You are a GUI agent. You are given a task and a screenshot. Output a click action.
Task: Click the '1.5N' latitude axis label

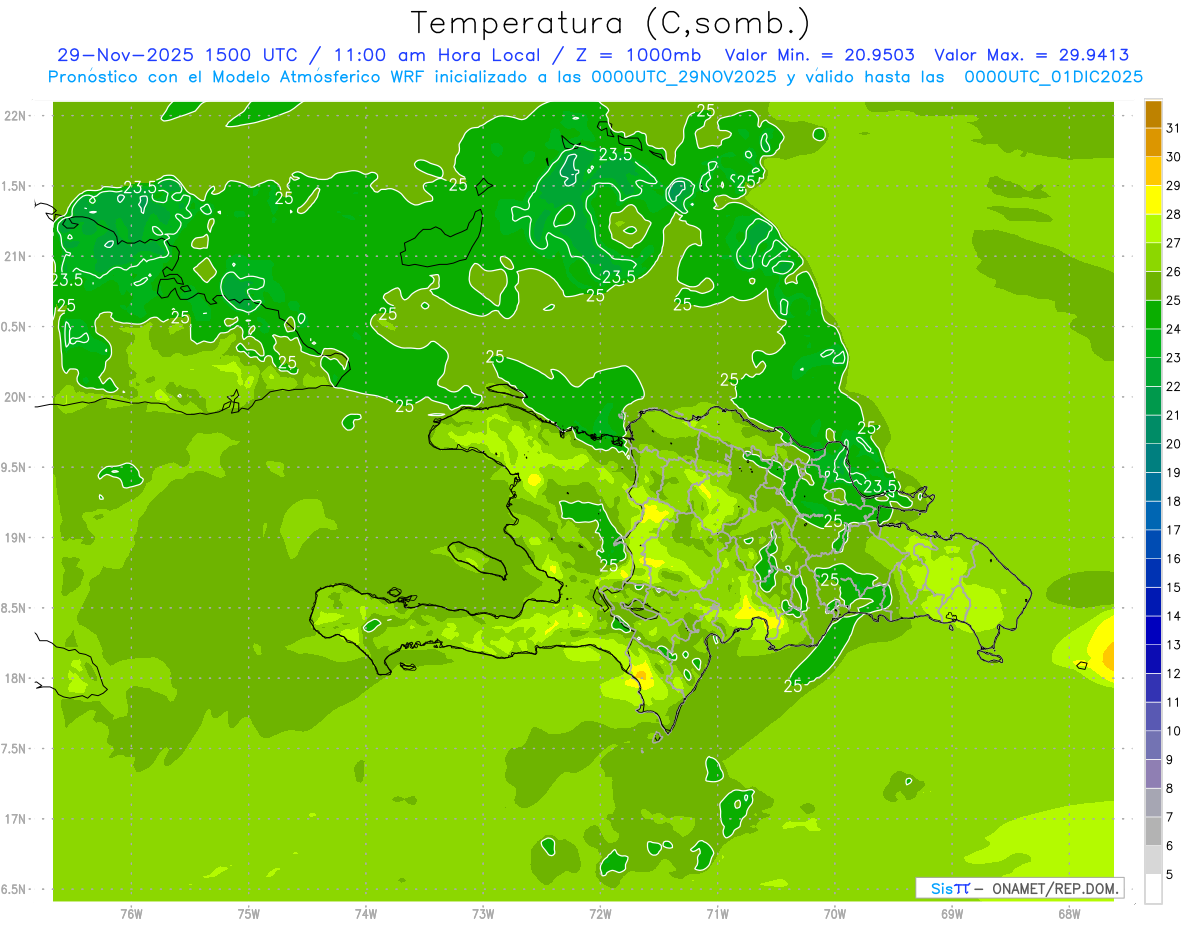(14, 186)
